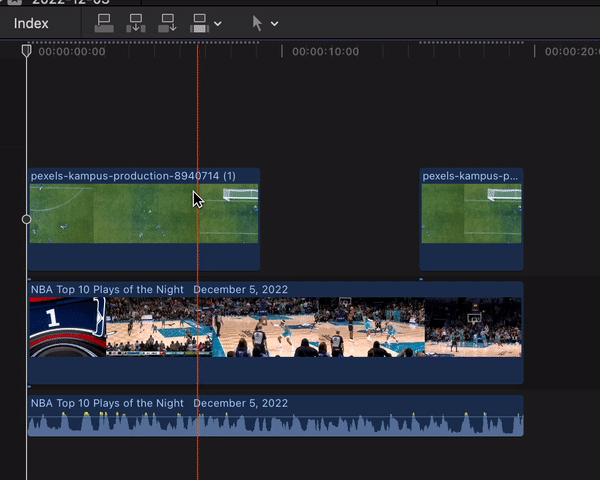600x480 pixels.
Task: Click the 00:00:20 ruler timecode
Action: pyautogui.click(x=572, y=52)
